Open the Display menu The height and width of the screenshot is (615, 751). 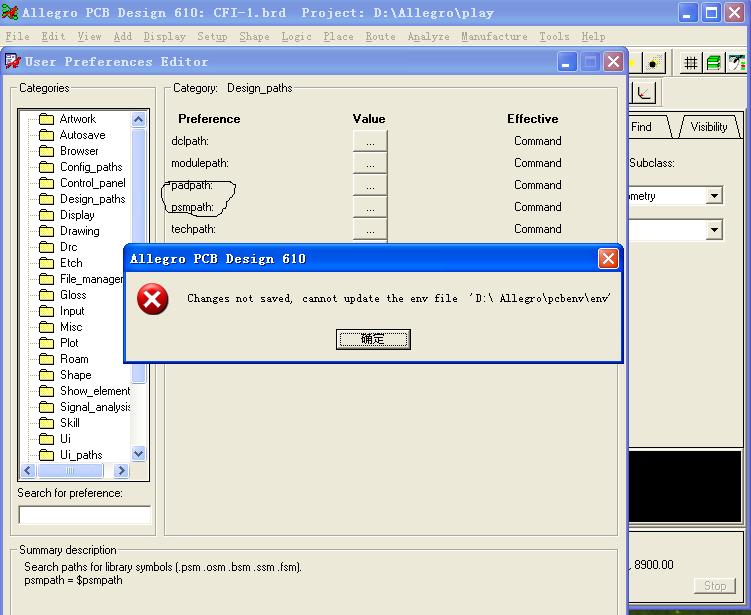pos(165,36)
